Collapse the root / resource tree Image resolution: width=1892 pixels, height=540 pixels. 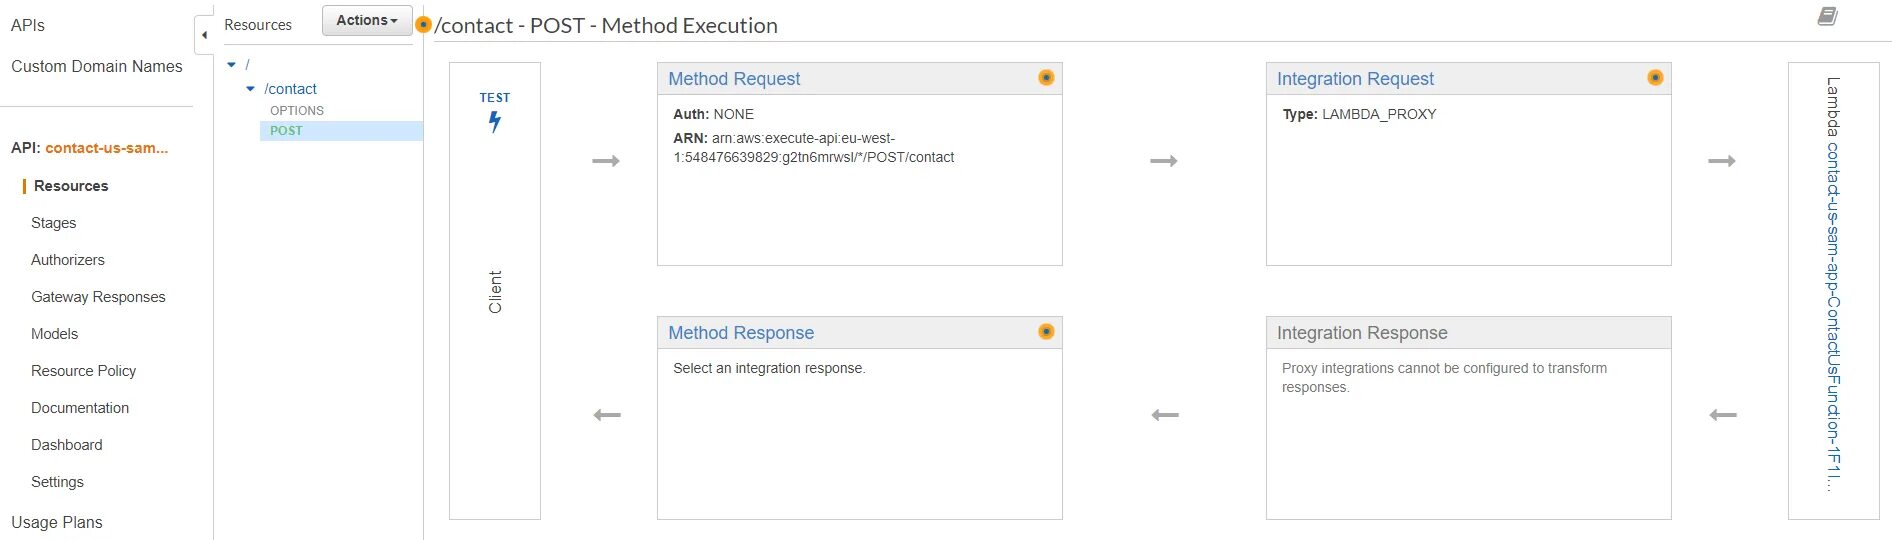coord(232,65)
